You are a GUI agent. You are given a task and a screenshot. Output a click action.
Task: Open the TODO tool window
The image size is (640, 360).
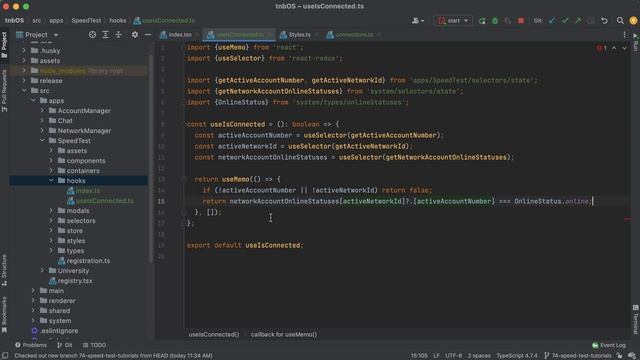pyautogui.click(x=94, y=345)
